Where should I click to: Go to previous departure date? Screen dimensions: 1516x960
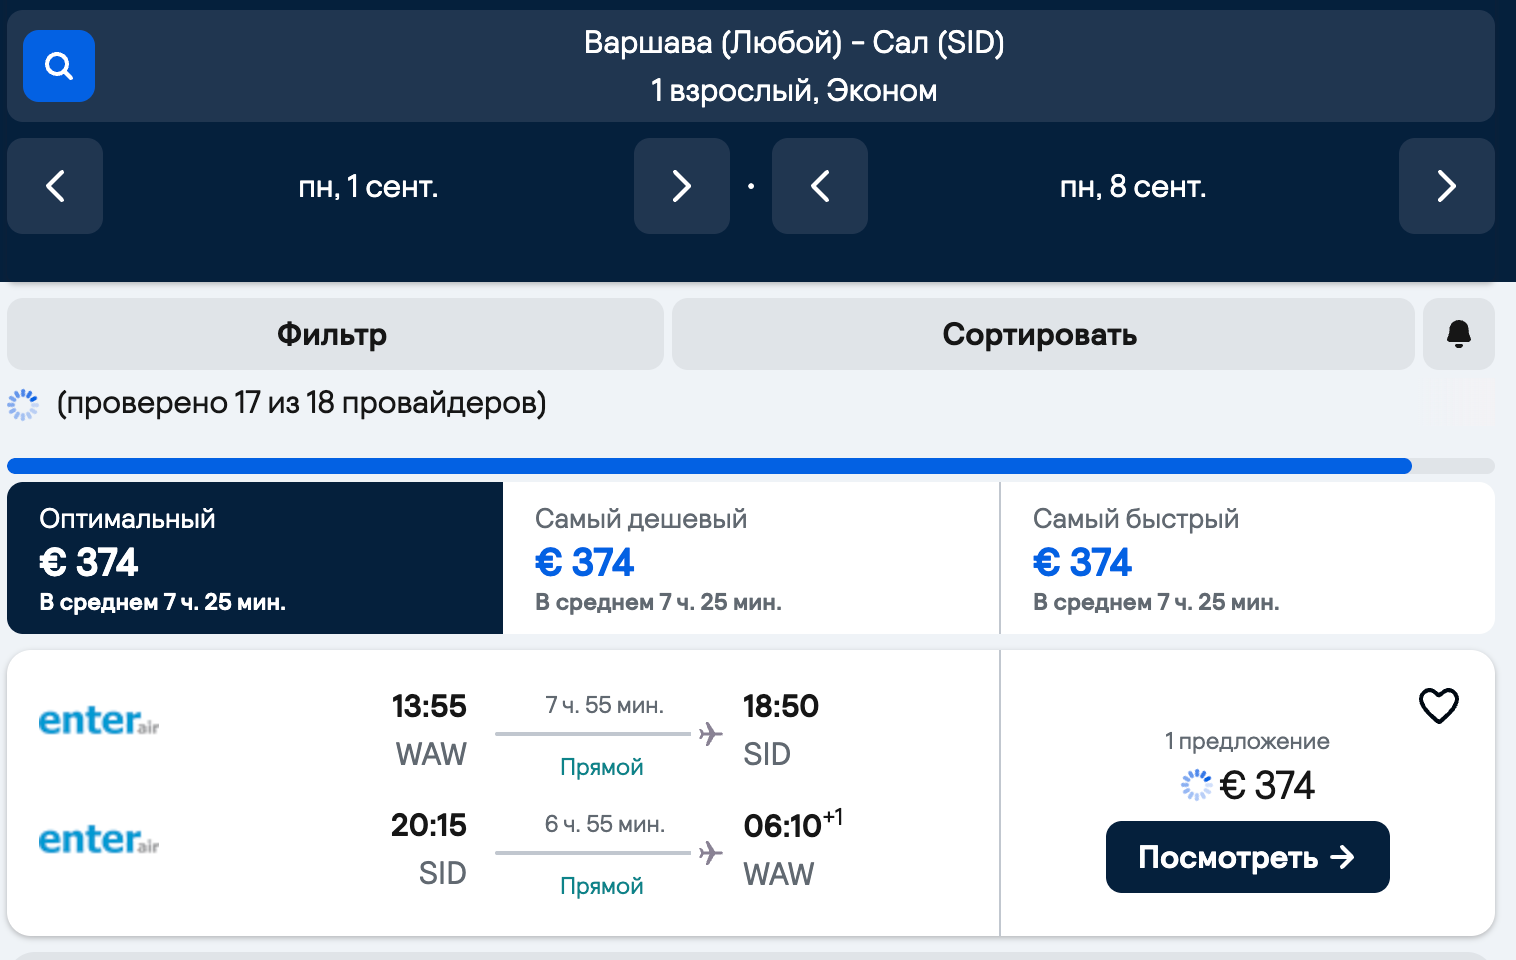55,186
